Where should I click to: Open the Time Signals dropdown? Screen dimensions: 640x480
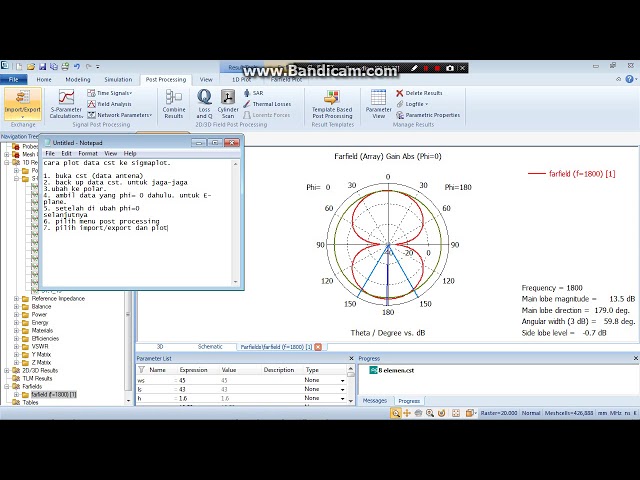pyautogui.click(x=110, y=93)
